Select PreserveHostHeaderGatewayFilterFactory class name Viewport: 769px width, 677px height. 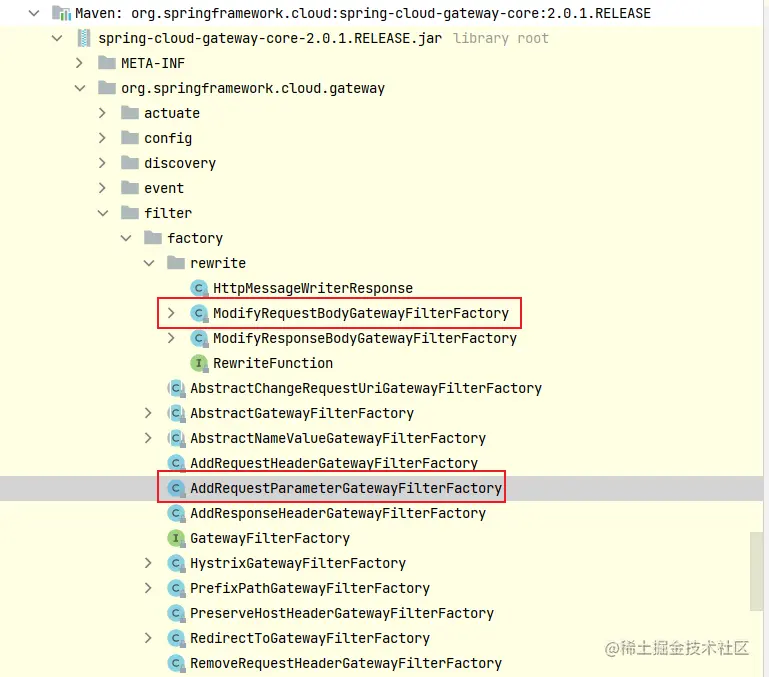[342, 613]
